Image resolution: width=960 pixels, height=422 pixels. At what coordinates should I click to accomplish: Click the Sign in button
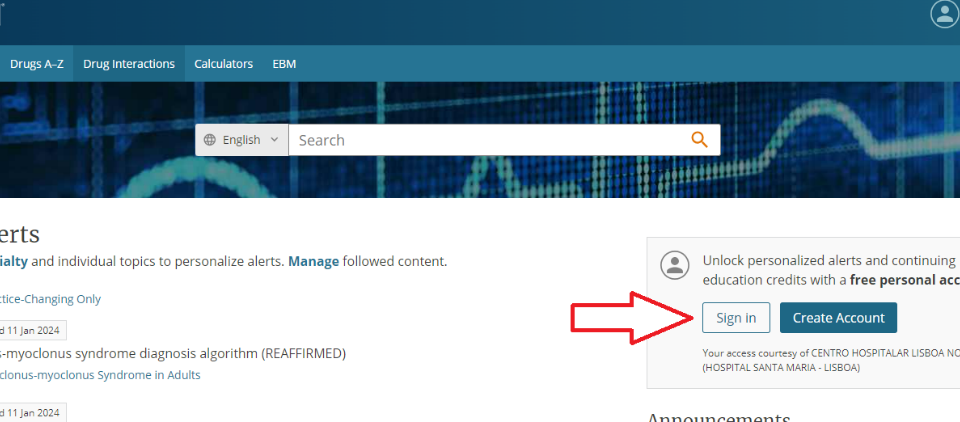pos(736,317)
